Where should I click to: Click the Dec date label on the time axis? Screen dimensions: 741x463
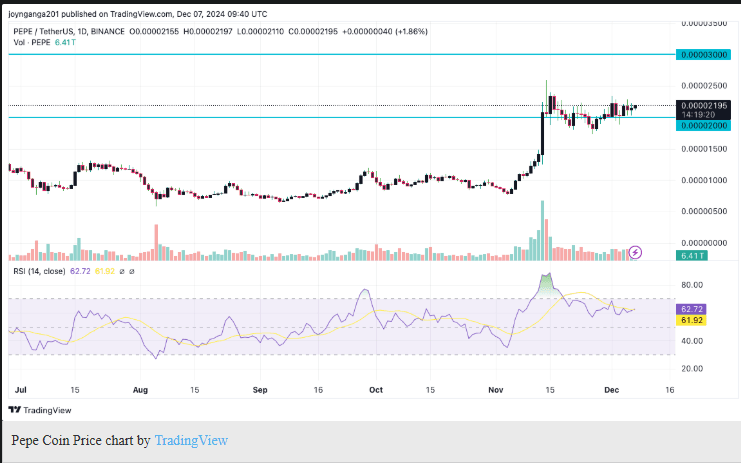(x=612, y=390)
